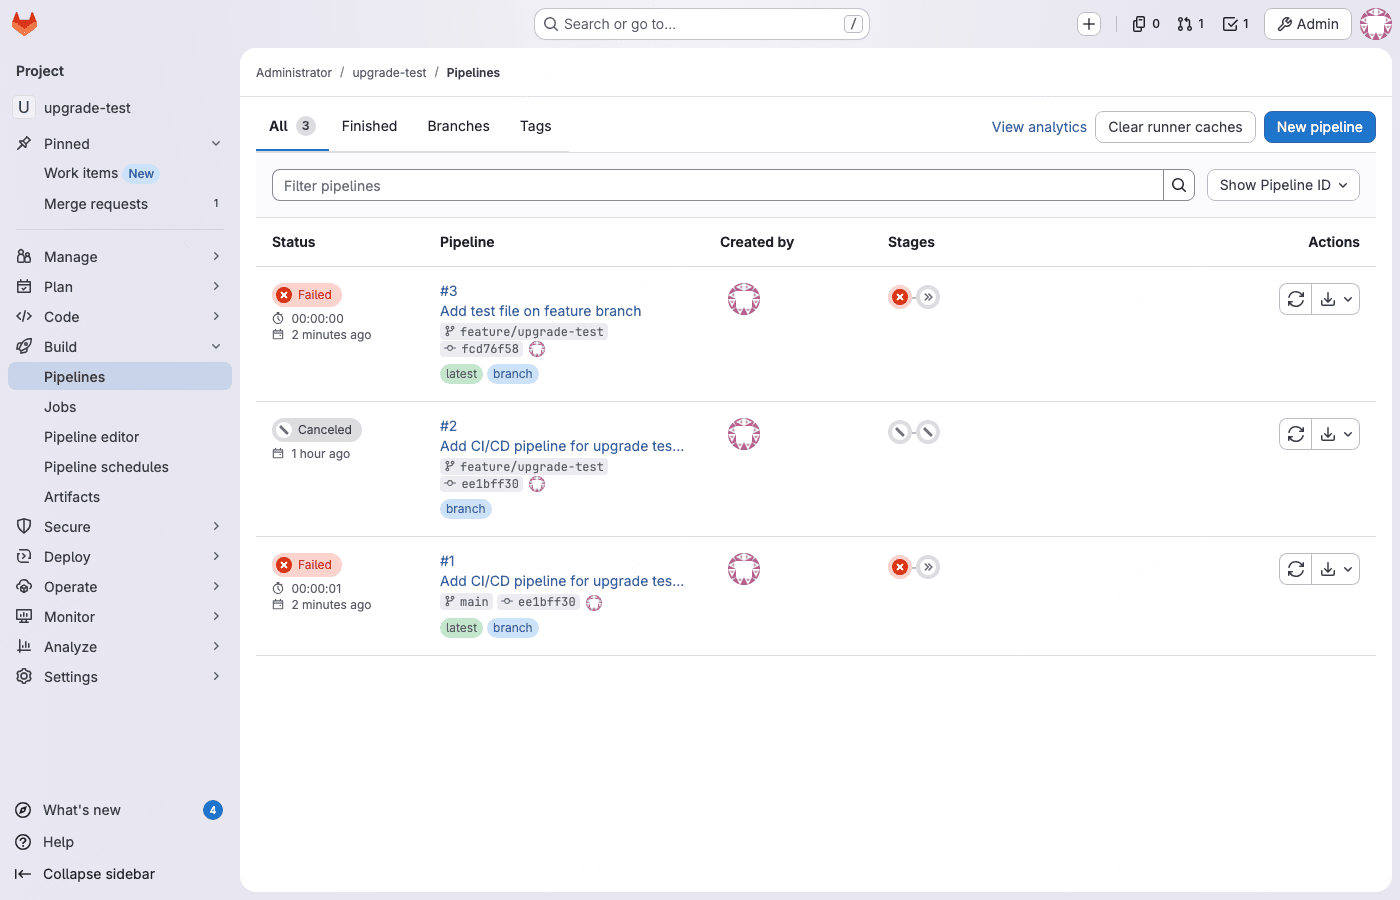
Task: Click the New pipeline button
Action: click(x=1319, y=127)
